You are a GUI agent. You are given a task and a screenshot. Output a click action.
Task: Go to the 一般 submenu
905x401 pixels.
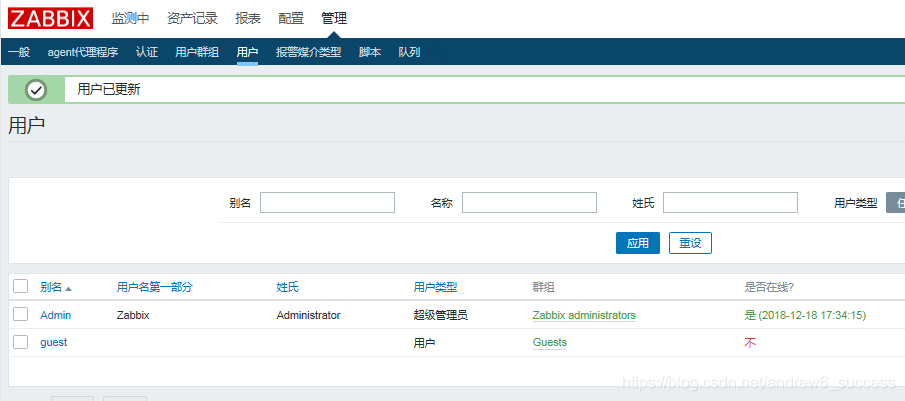click(x=19, y=53)
